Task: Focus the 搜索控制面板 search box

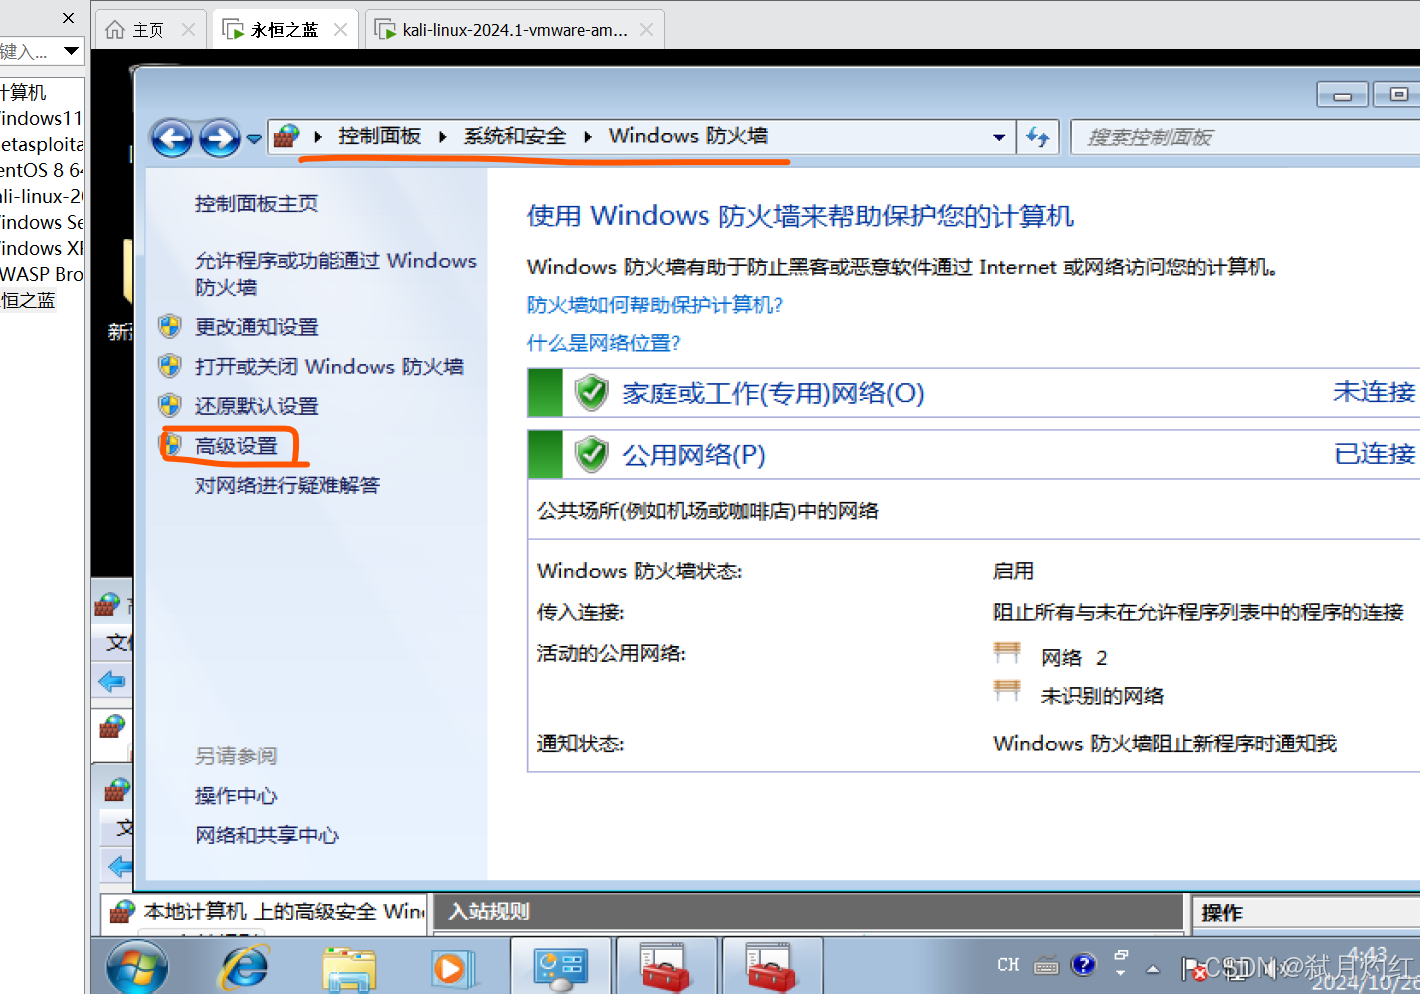Action: click(1244, 137)
